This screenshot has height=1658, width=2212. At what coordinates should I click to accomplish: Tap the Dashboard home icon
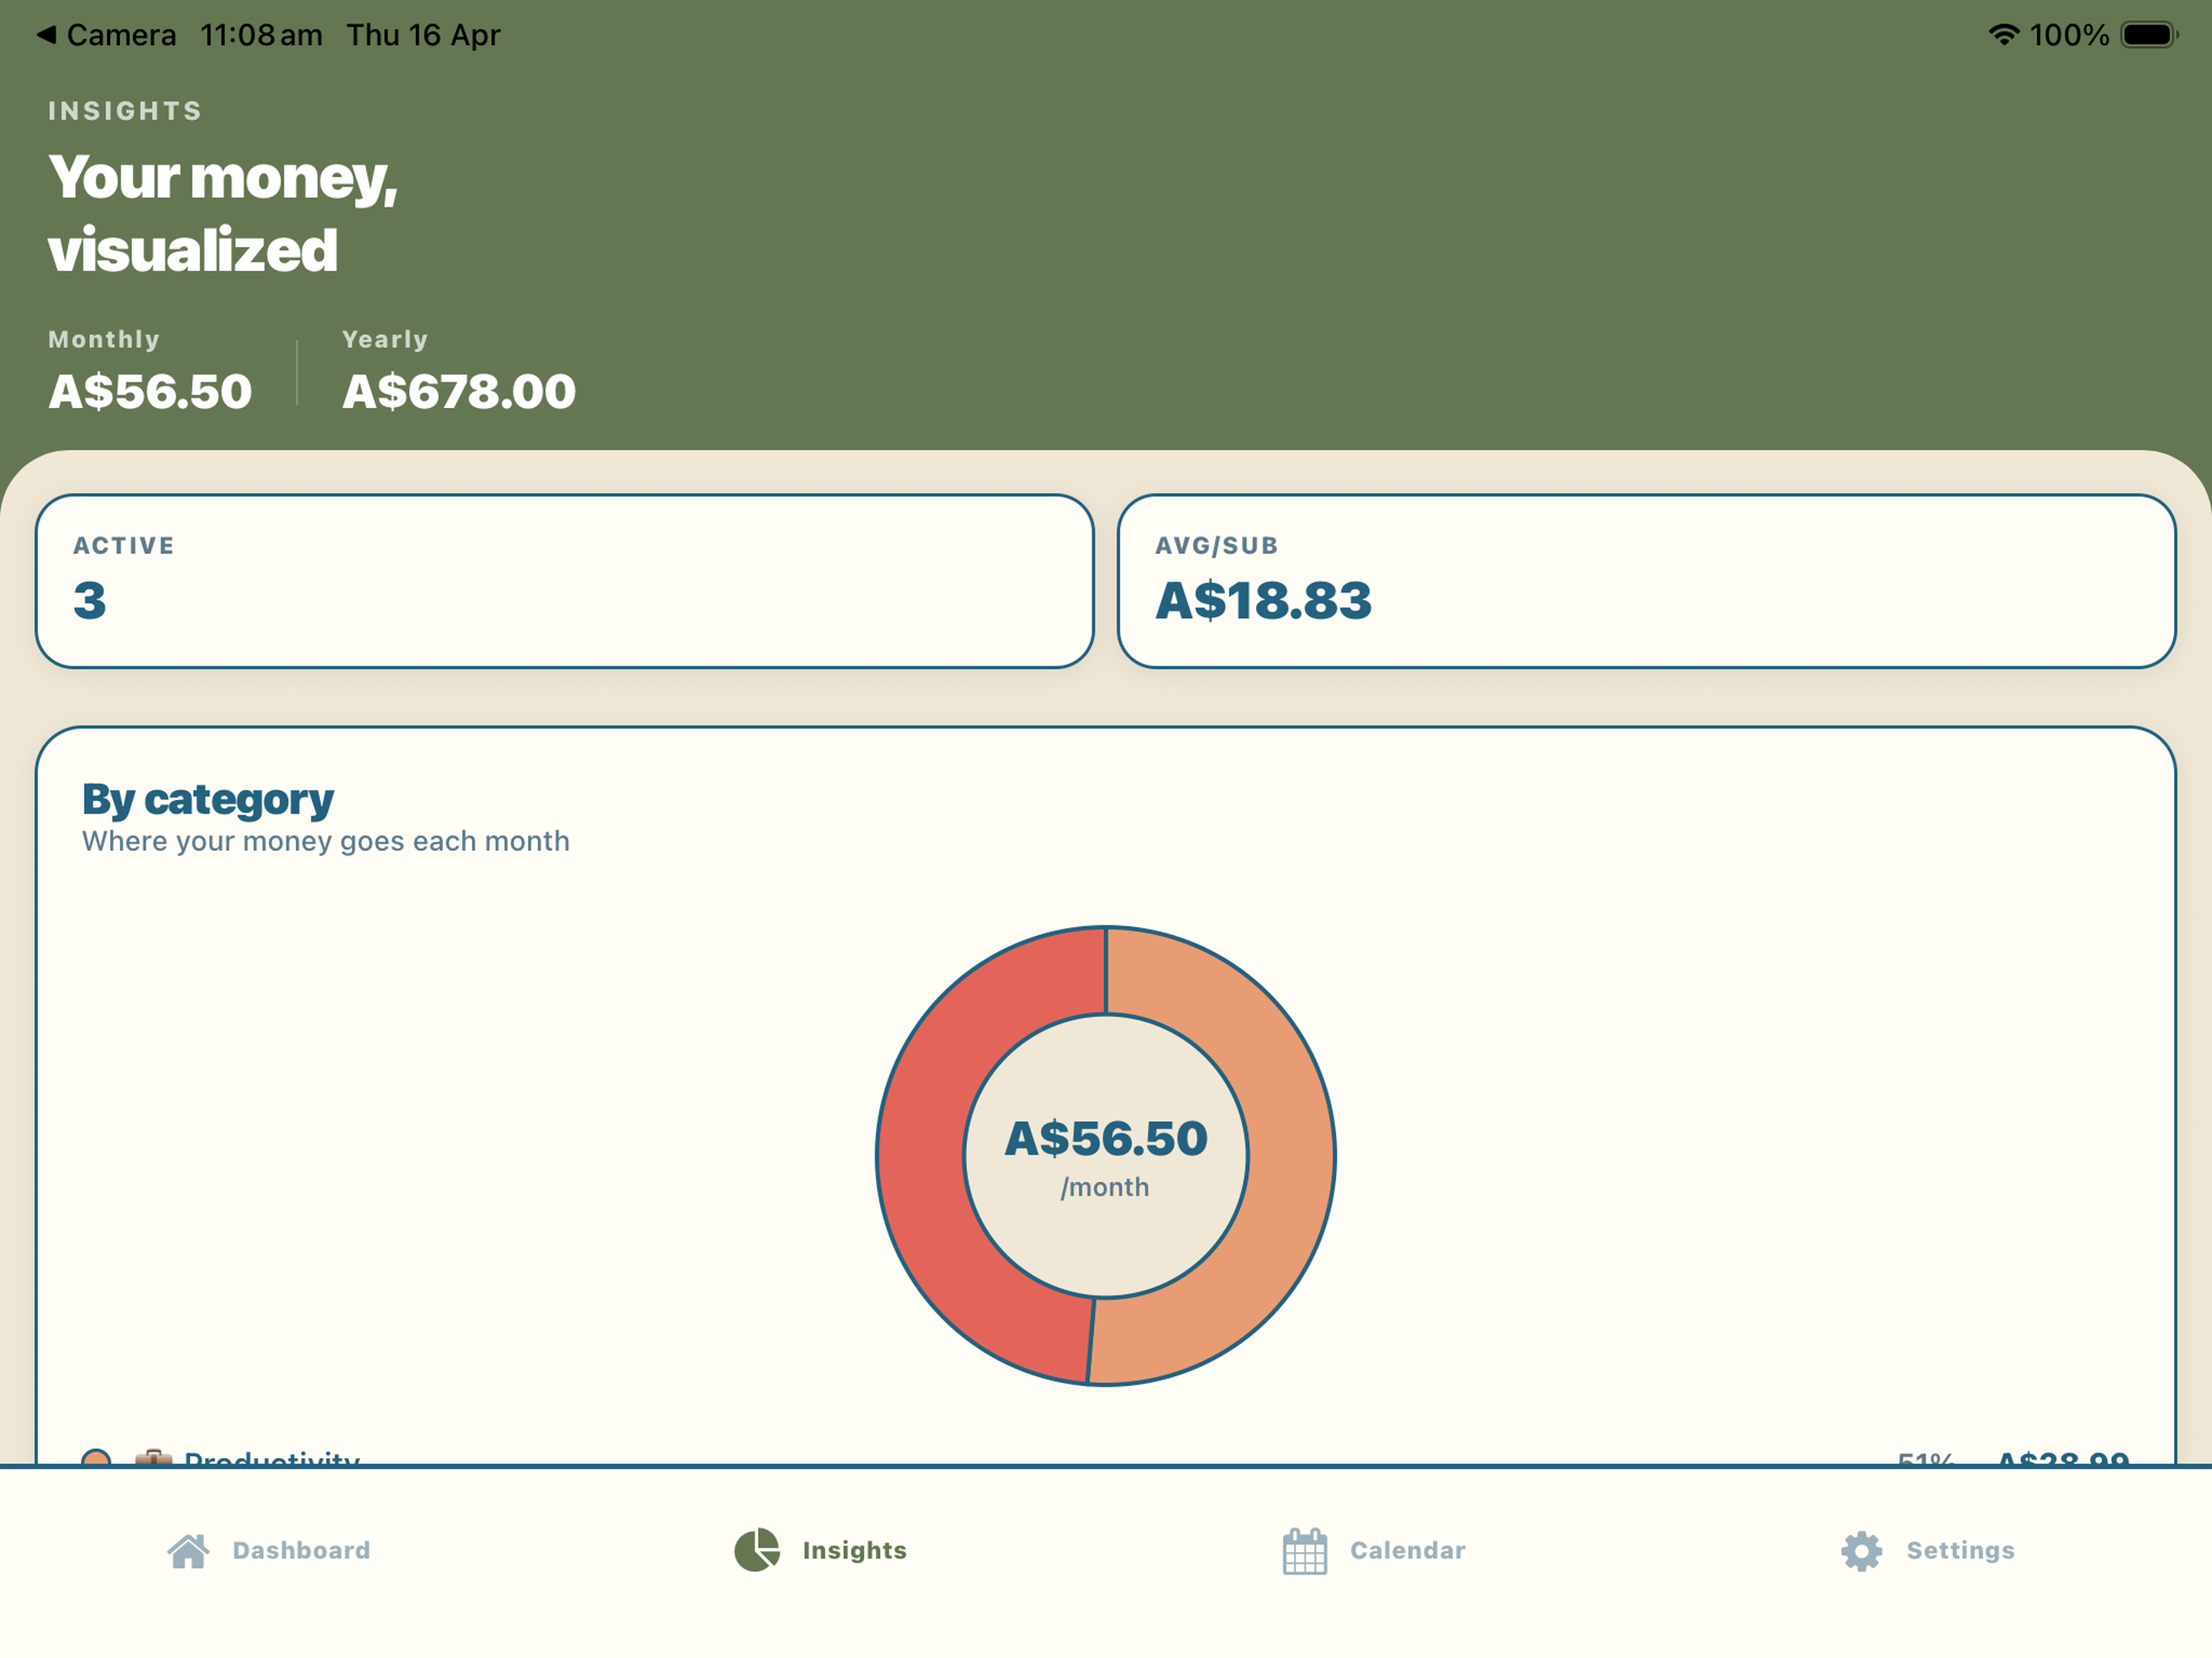188,1551
